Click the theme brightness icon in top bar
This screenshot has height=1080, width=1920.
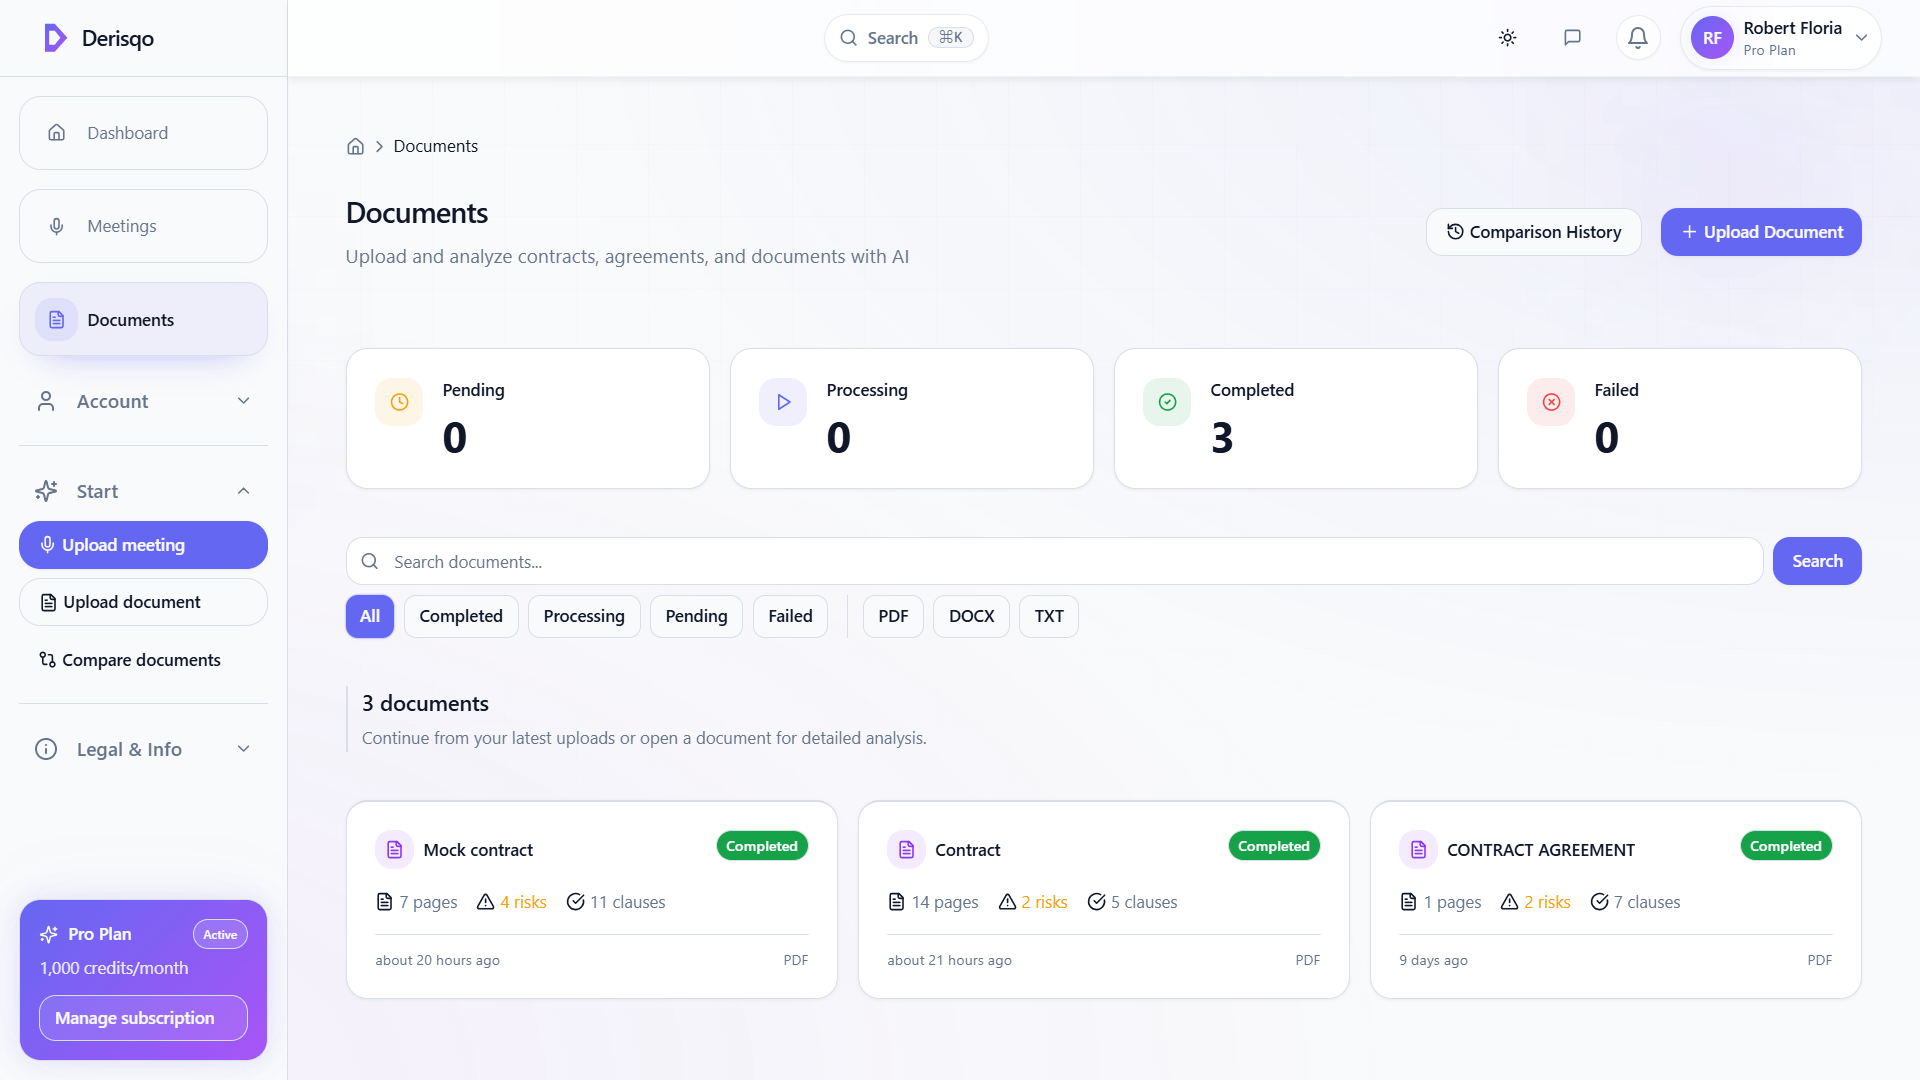click(x=1507, y=37)
